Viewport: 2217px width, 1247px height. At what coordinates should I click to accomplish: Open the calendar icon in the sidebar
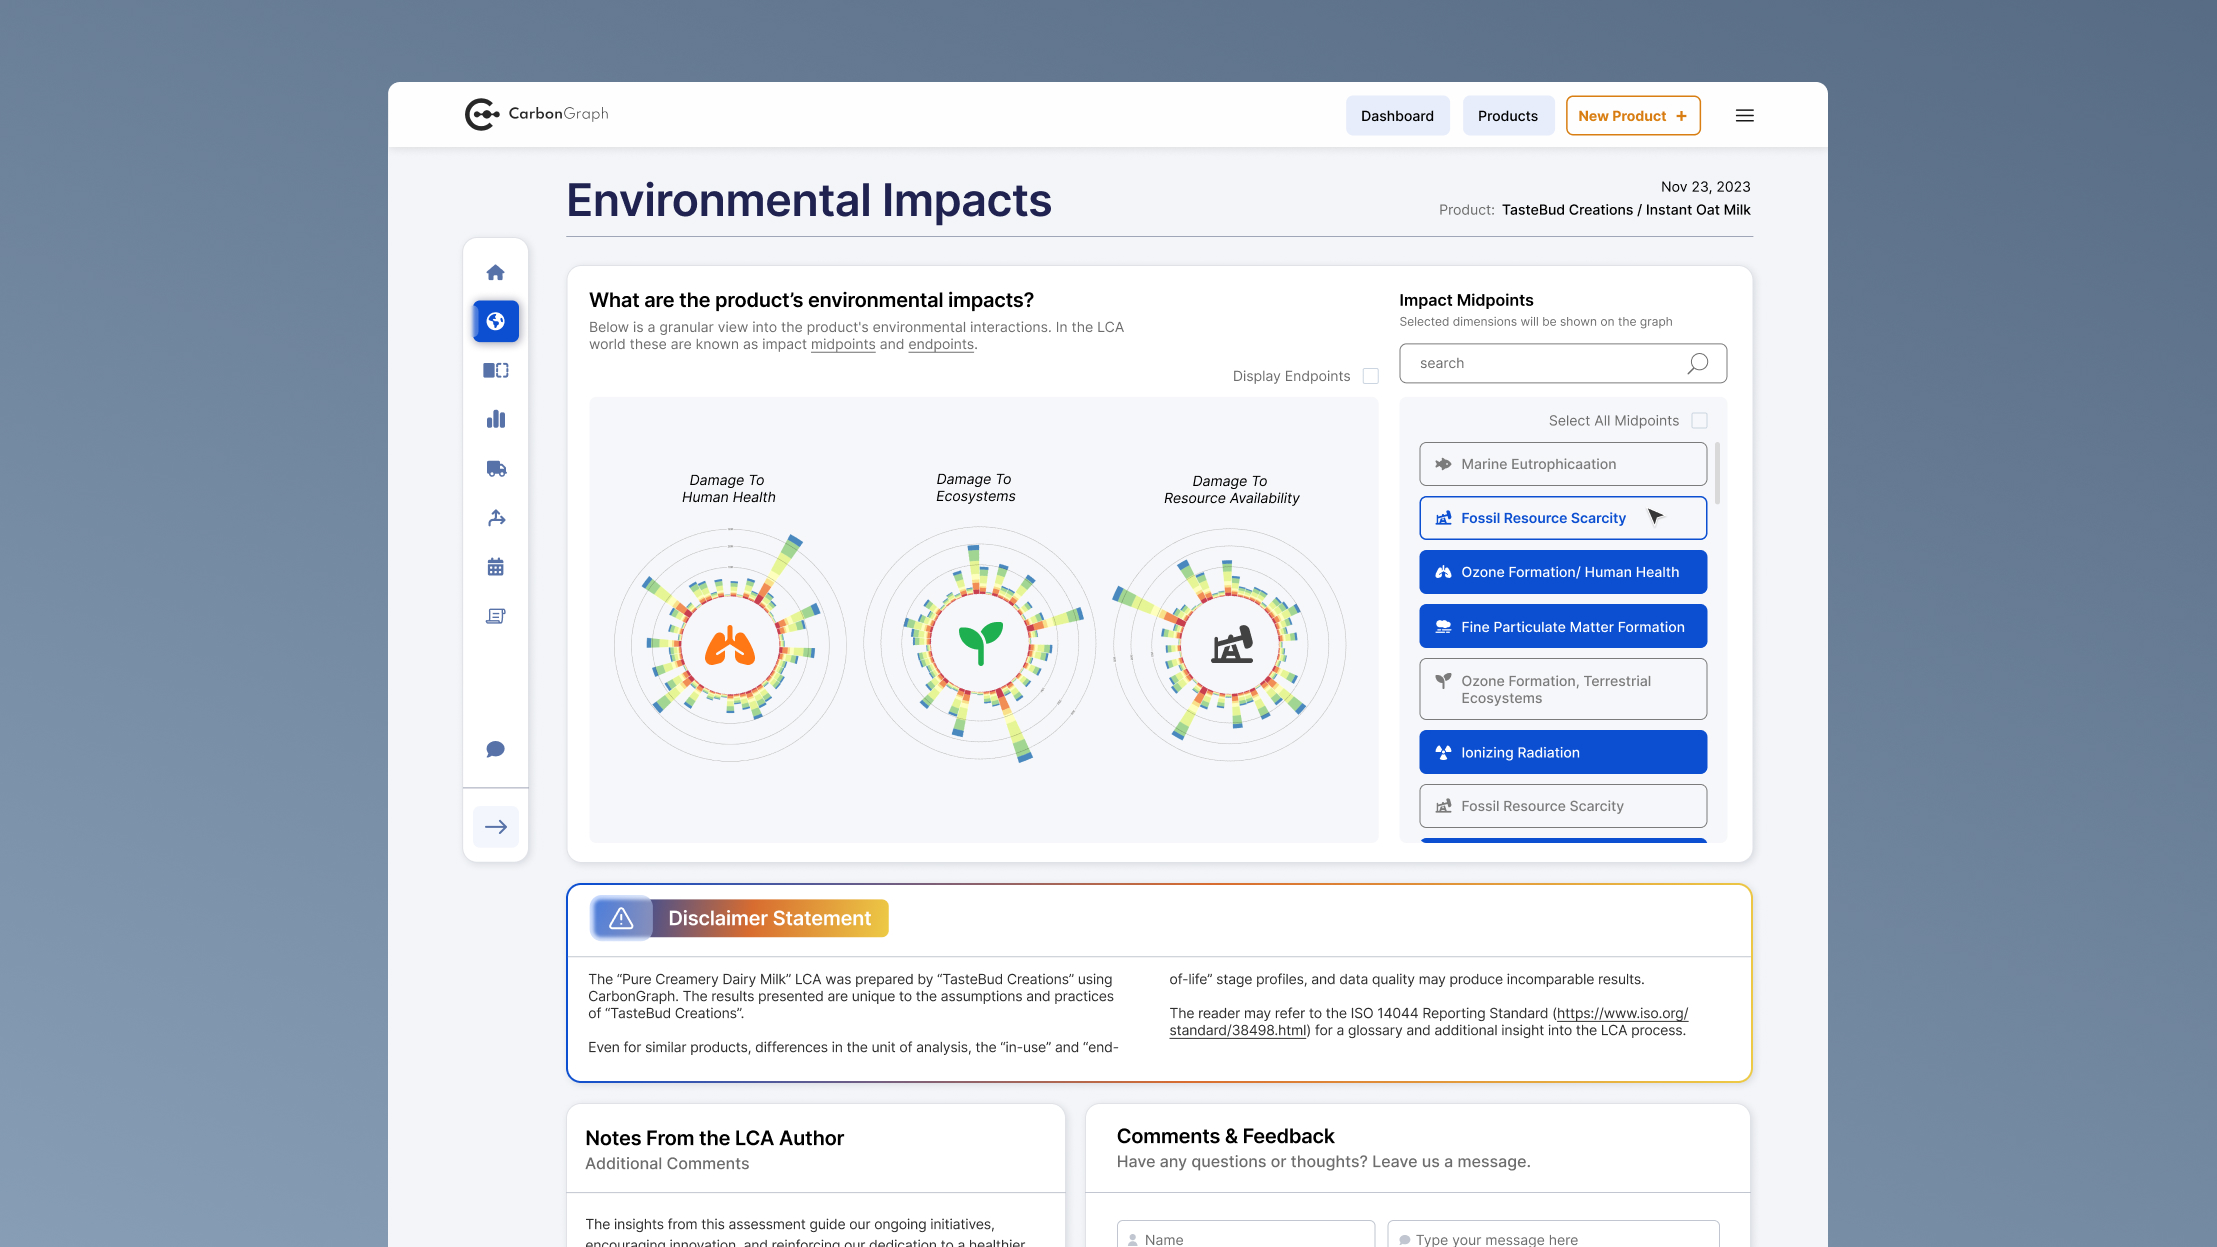(496, 566)
